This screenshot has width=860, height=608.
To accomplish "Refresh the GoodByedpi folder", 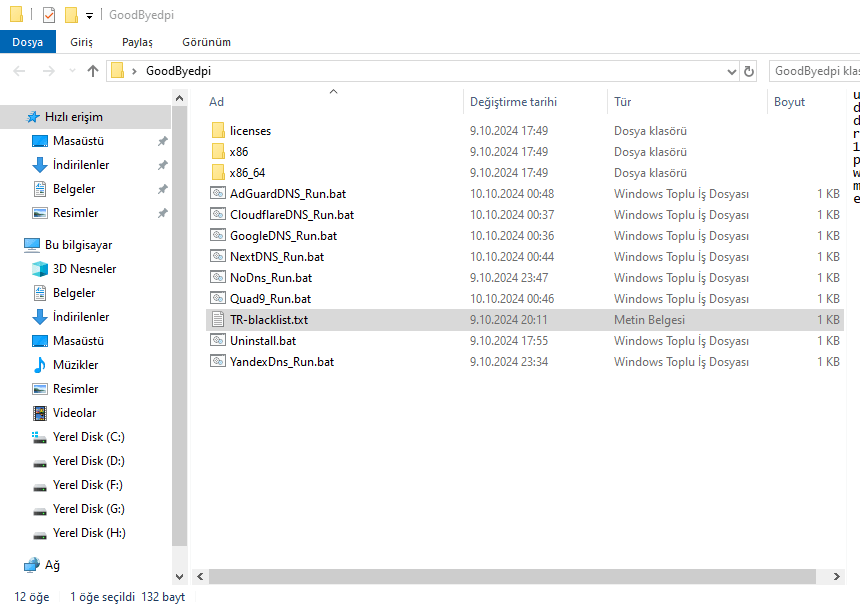I will [748, 71].
